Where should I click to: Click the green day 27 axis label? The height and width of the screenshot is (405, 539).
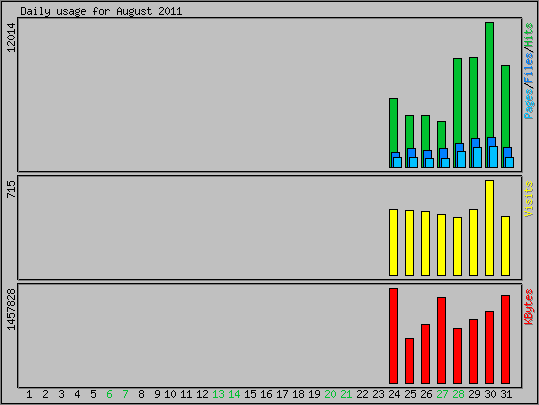[x=442, y=394]
